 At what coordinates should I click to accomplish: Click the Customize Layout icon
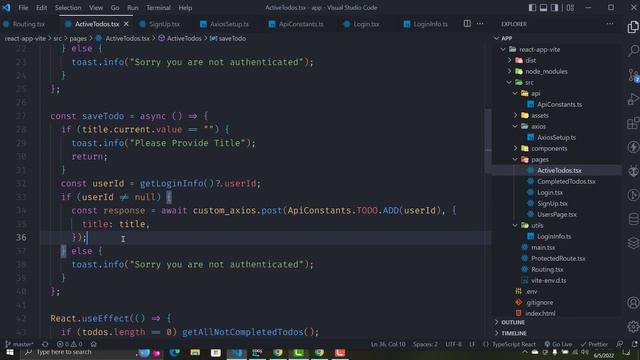[x=570, y=7]
